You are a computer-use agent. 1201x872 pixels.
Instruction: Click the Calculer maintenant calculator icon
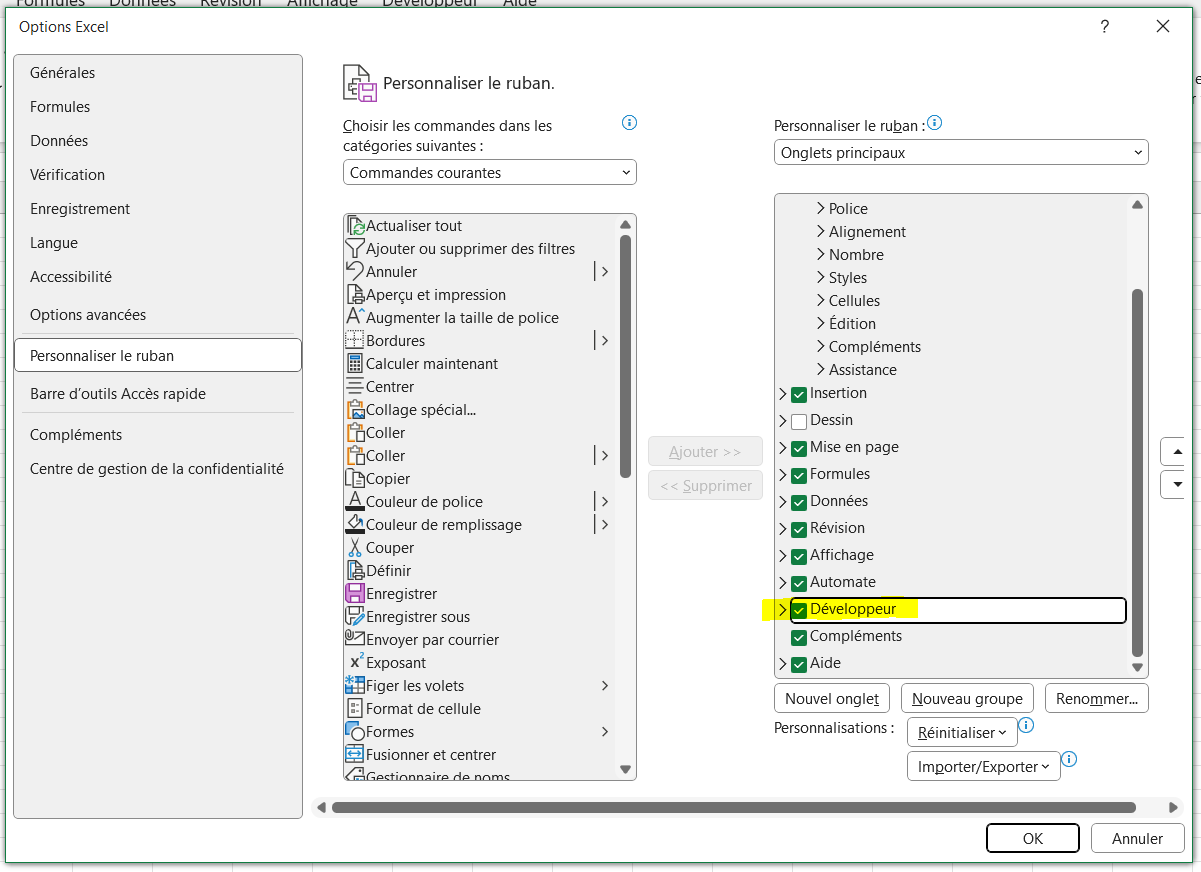pyautogui.click(x=355, y=364)
